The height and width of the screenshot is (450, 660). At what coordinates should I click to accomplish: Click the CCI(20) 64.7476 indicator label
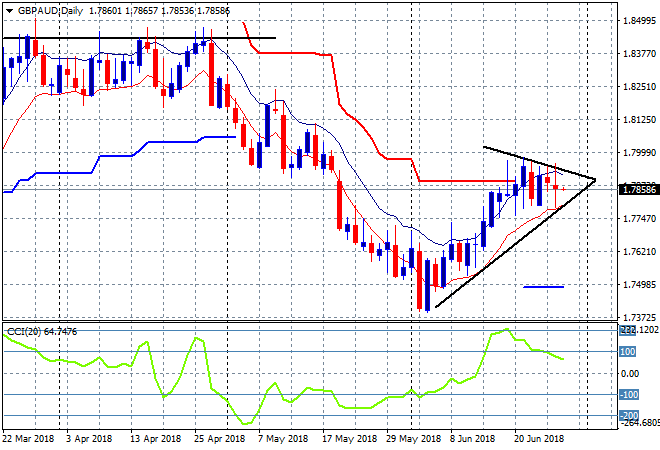[42, 332]
